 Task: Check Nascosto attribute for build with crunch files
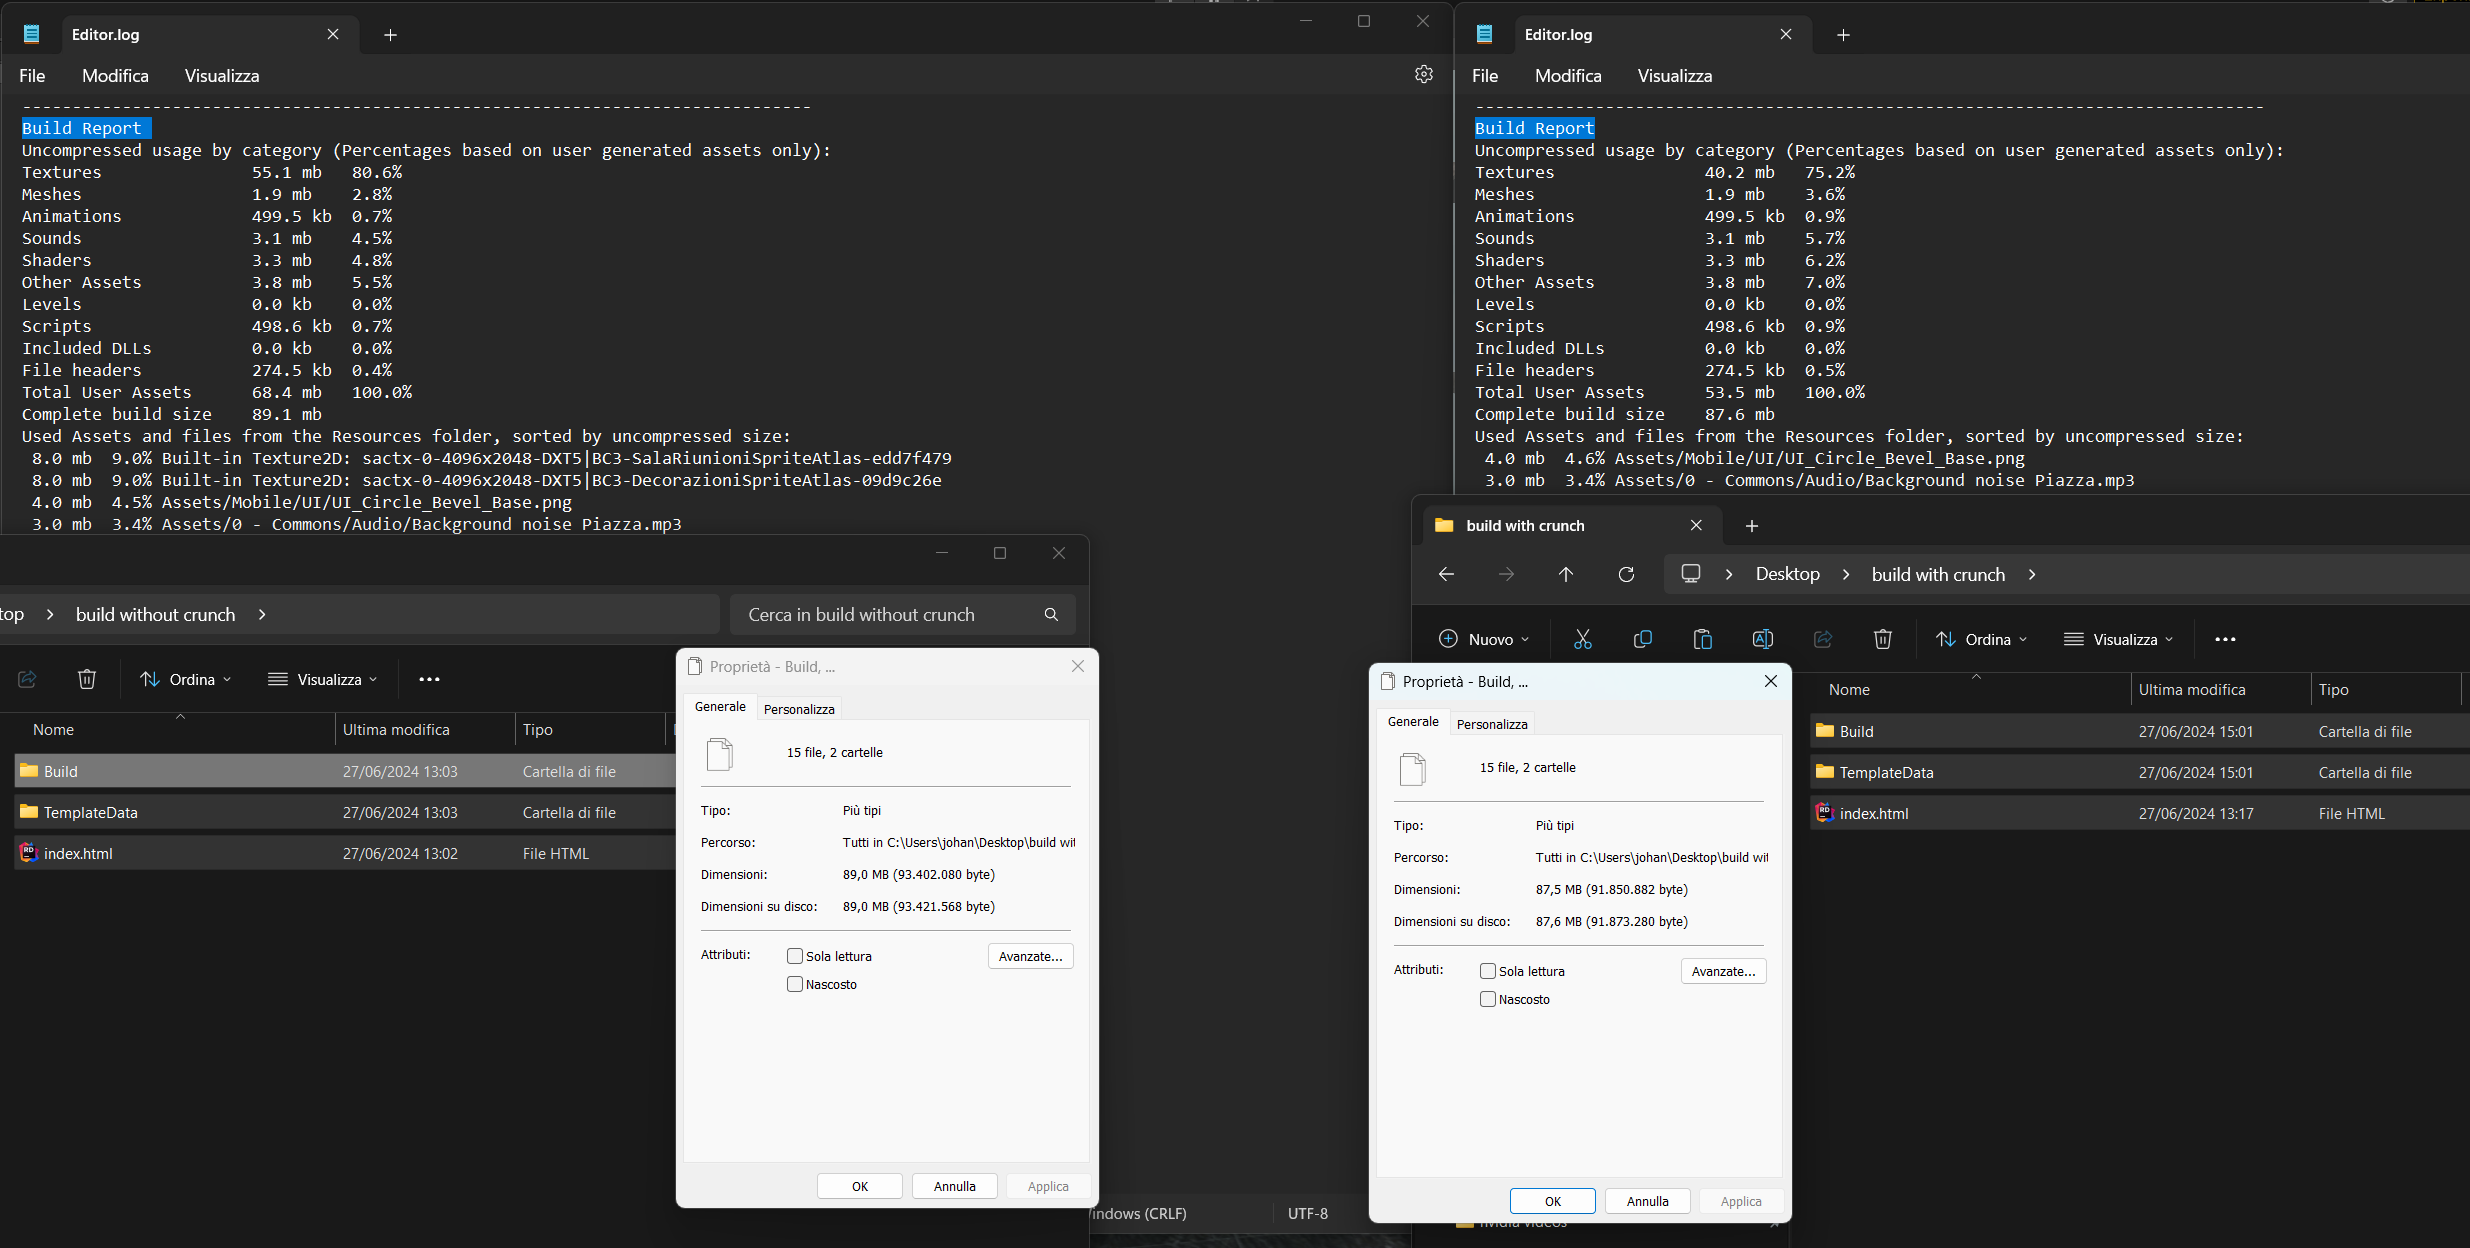[1486, 999]
